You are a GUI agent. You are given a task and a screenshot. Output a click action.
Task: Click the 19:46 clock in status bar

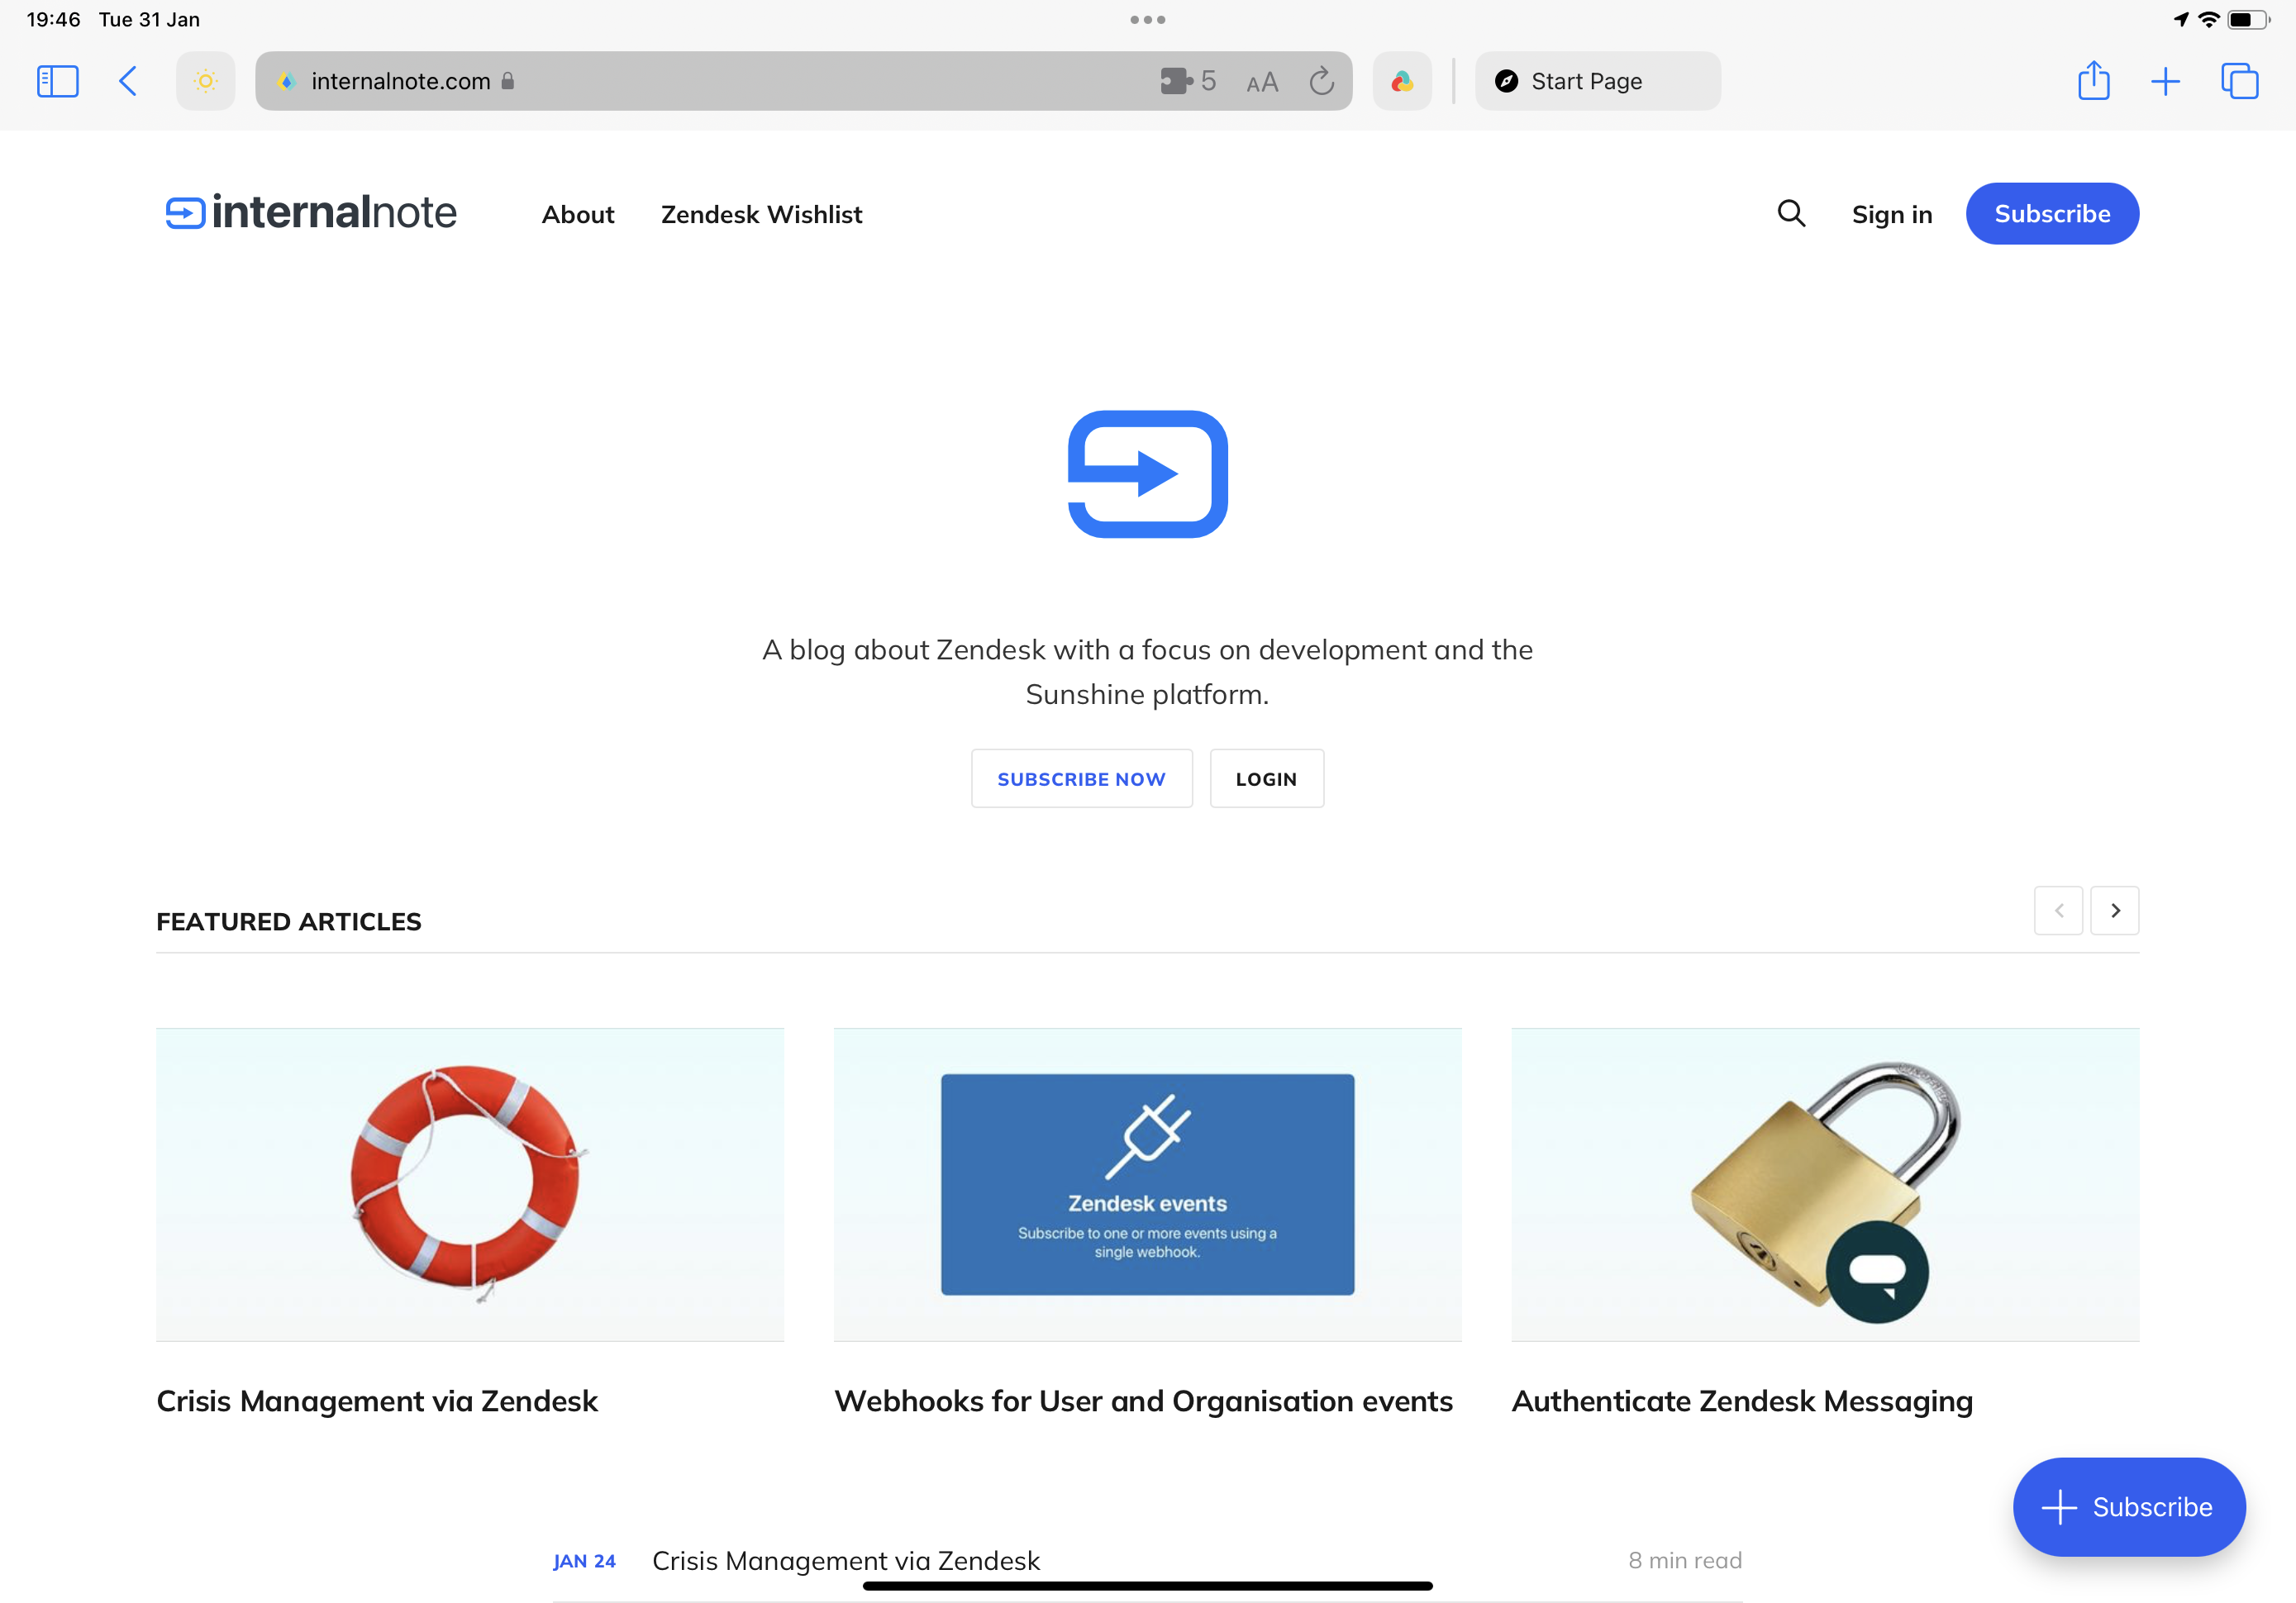53,20
